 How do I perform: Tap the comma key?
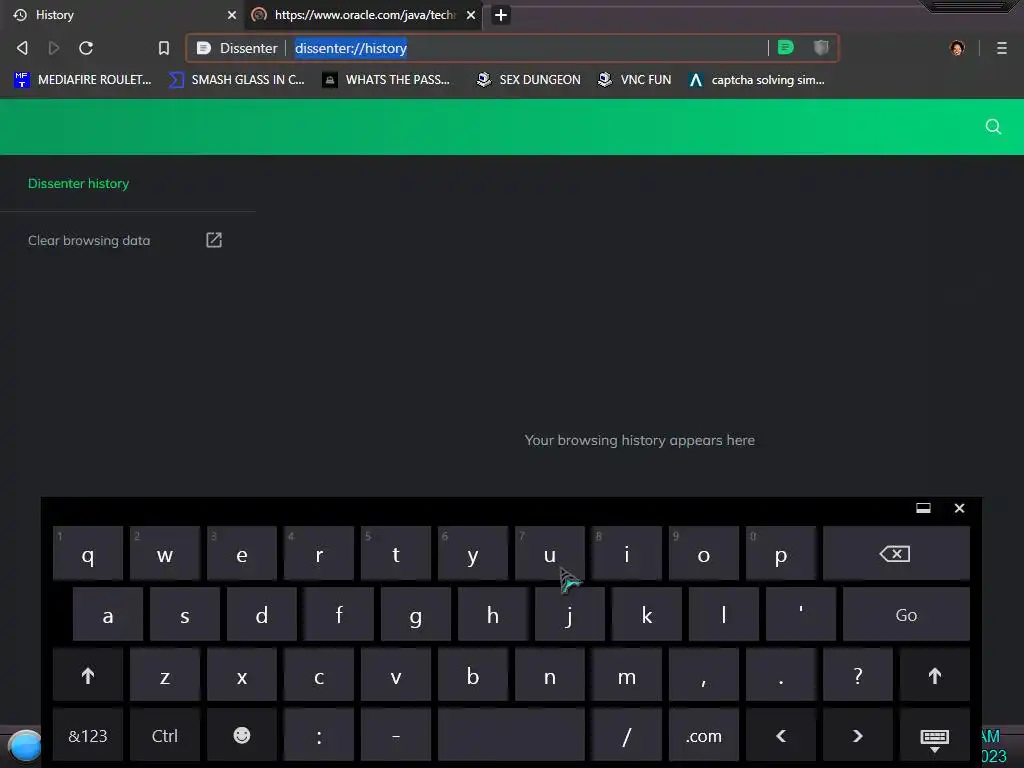703,675
